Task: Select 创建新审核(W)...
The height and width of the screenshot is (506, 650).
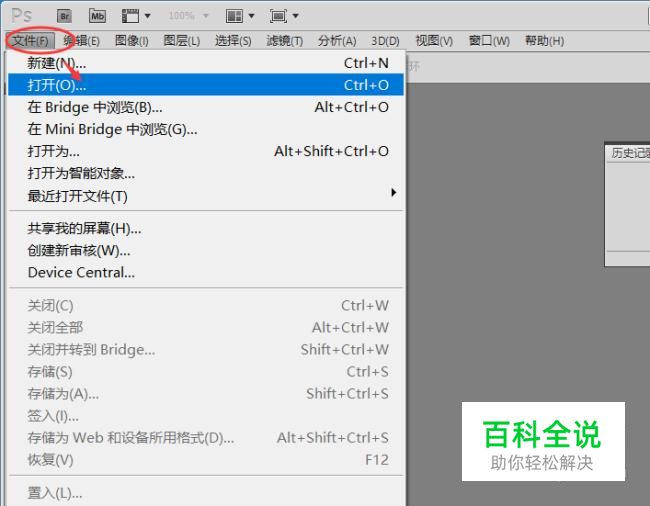Action: 206,250
